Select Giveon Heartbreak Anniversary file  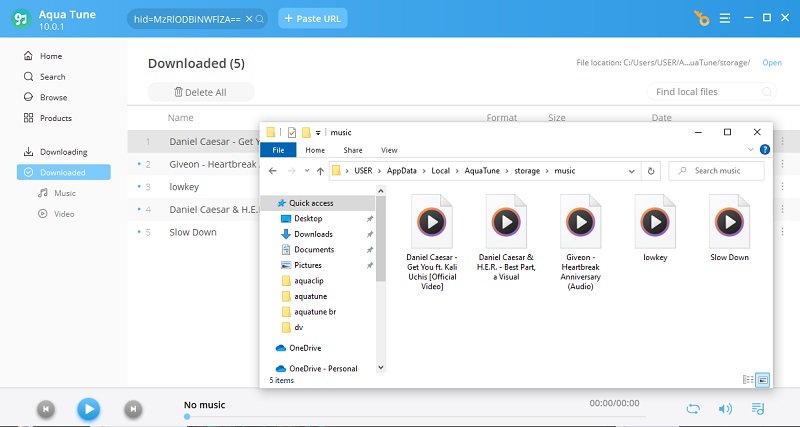coord(581,242)
